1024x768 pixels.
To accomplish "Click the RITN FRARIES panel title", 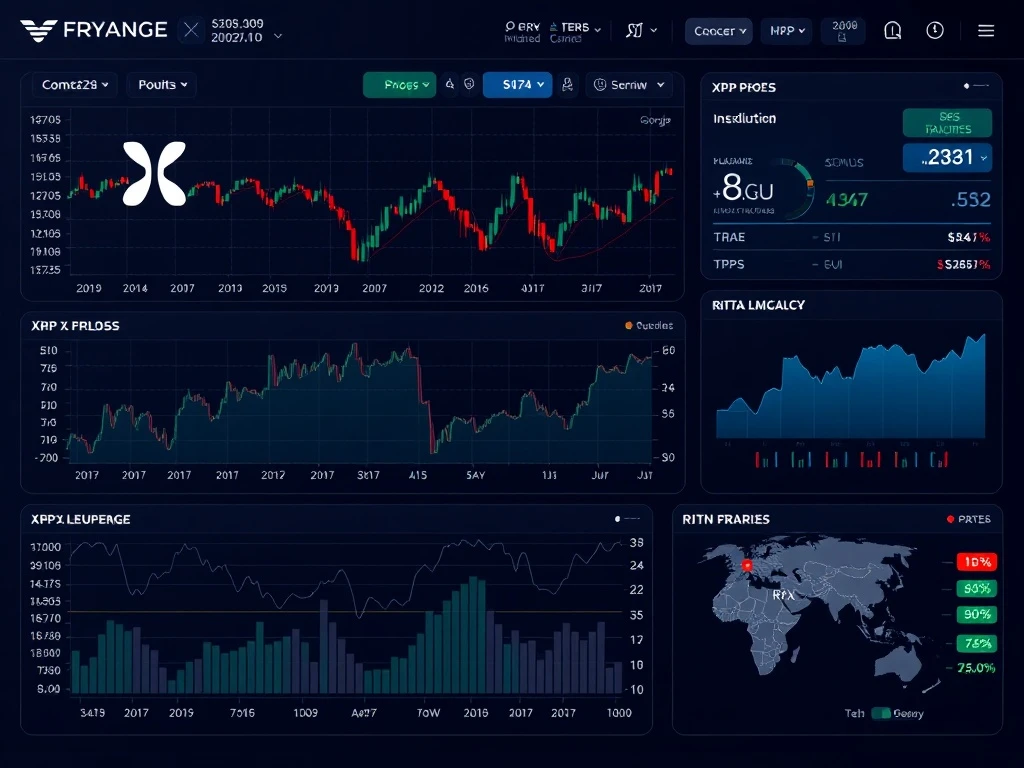I will (726, 519).
